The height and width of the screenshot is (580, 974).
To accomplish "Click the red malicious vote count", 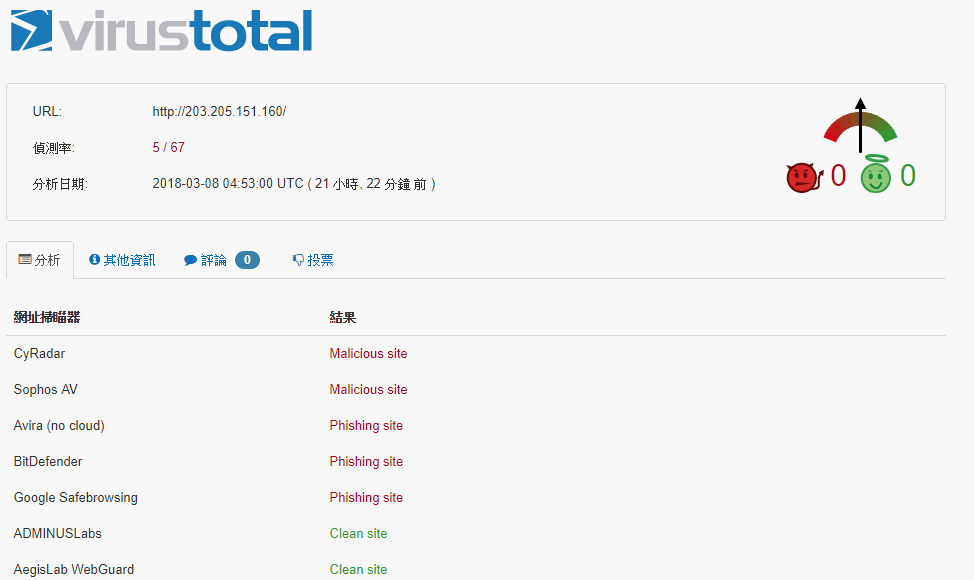I will coord(838,176).
